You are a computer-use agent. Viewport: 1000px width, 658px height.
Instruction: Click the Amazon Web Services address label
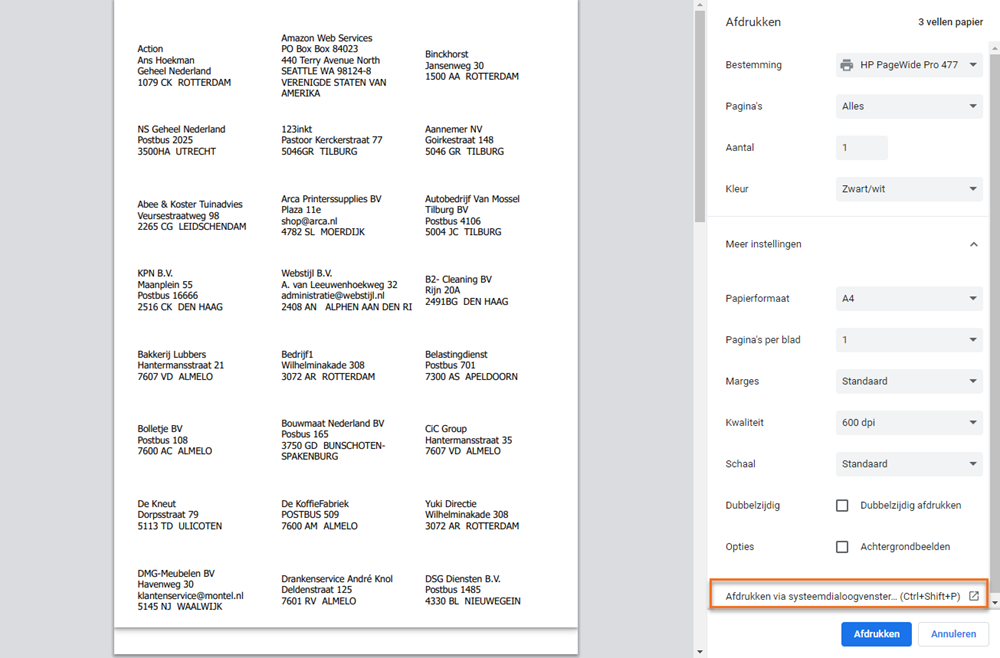point(334,66)
